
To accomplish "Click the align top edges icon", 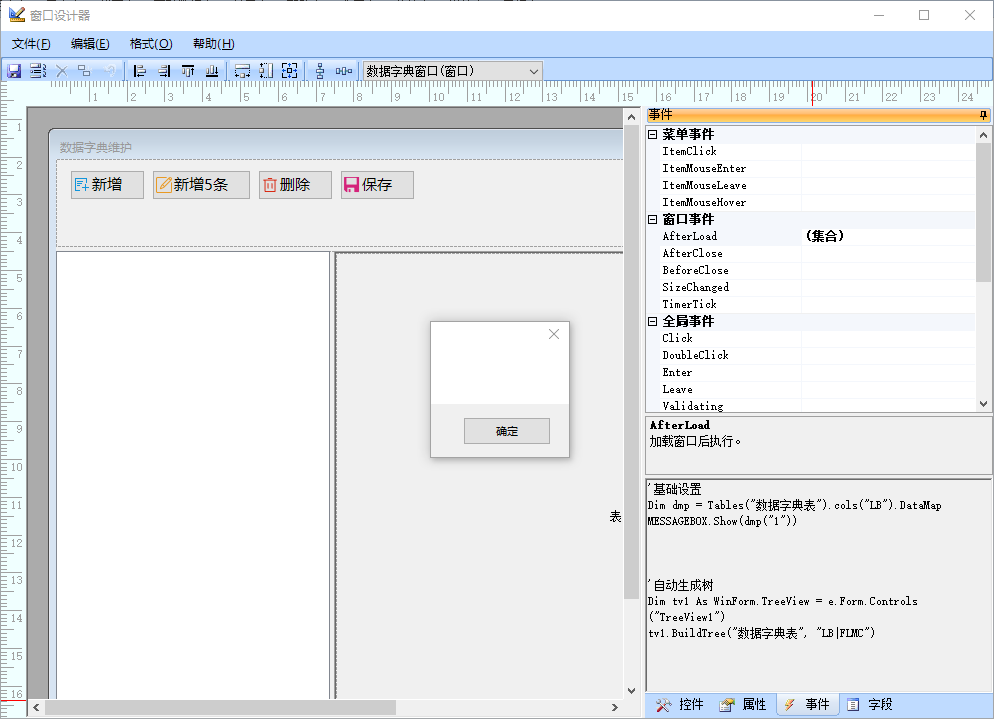I will coord(188,71).
